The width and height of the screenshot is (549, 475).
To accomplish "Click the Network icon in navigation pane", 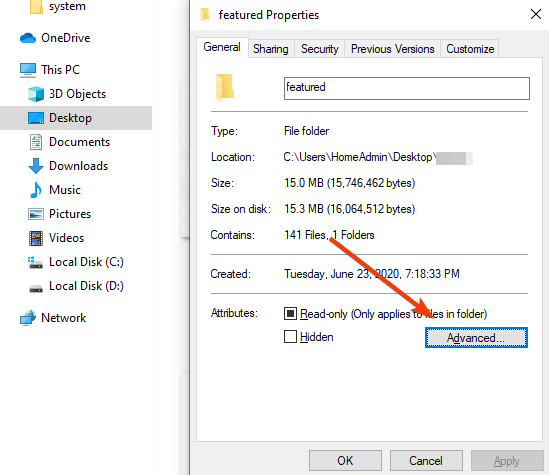I will 28,318.
